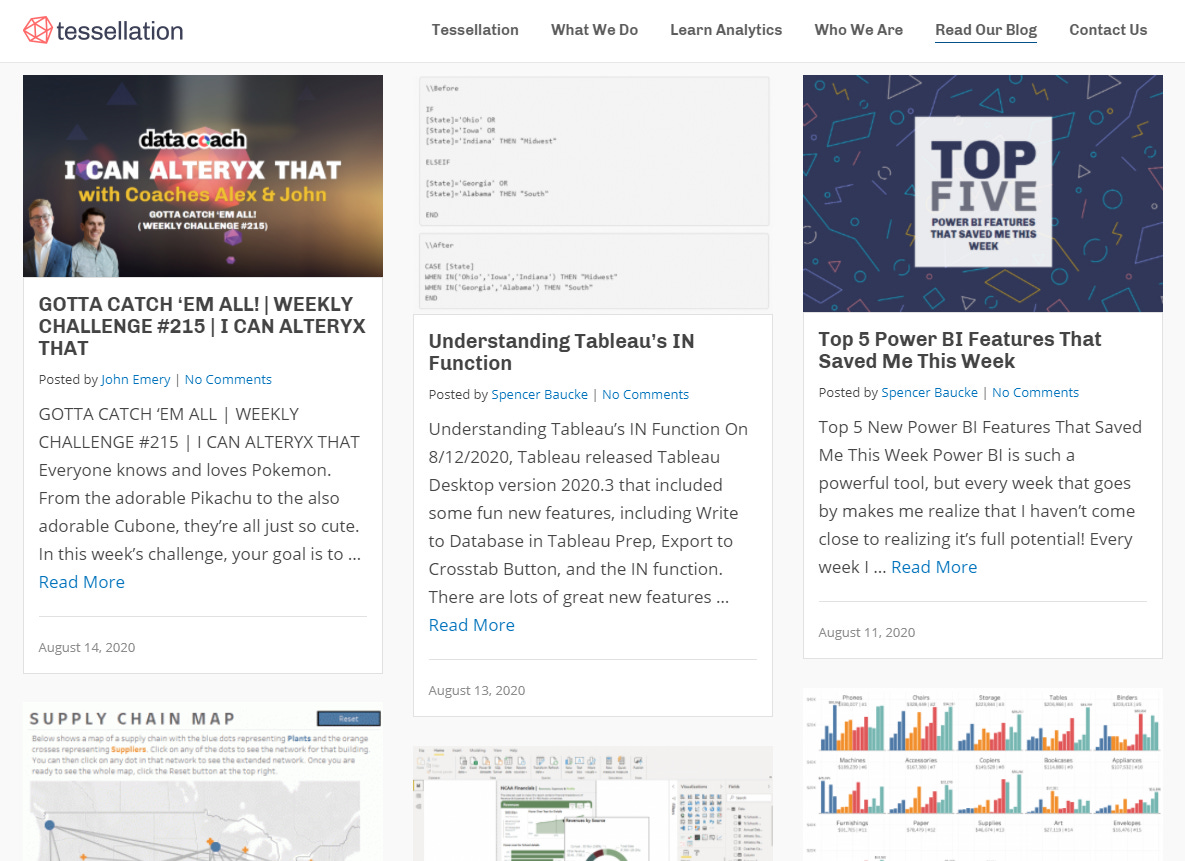Open Top 5 Power BI Features title
Image resolution: width=1185 pixels, height=861 pixels.
tap(960, 350)
